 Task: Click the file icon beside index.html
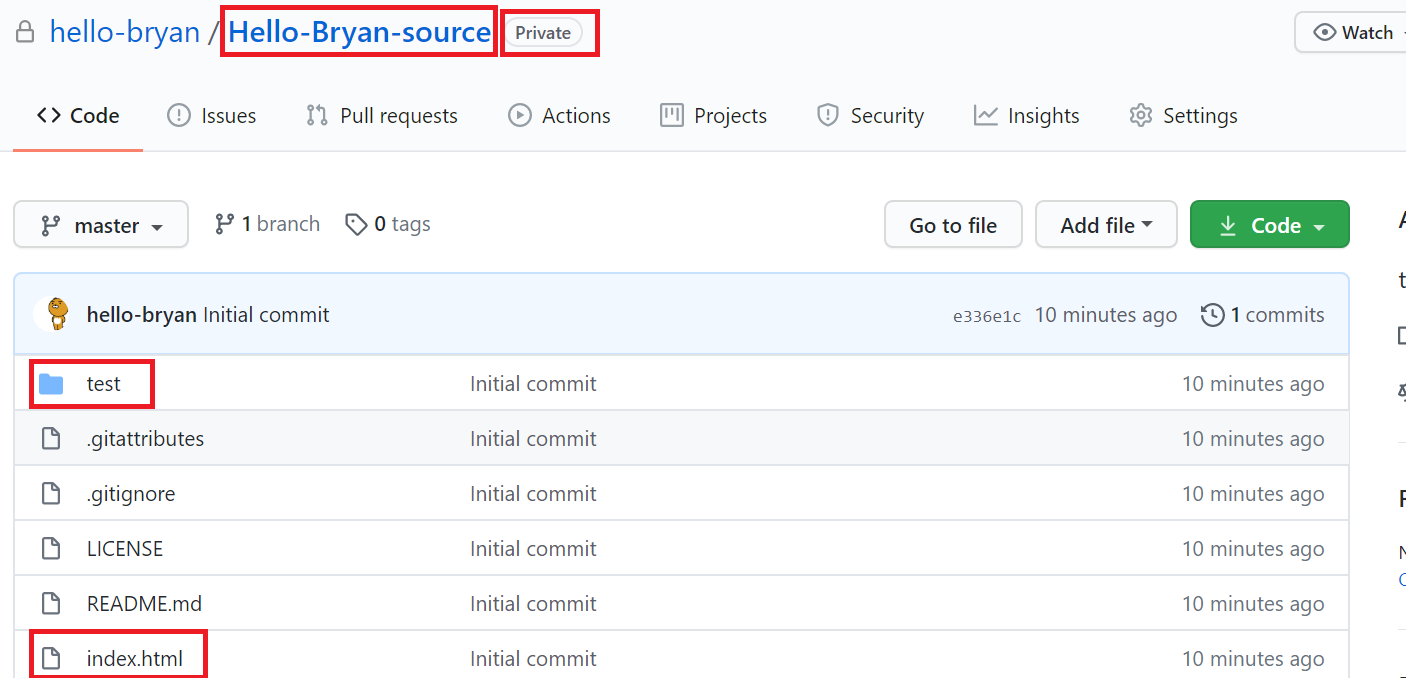(51, 659)
